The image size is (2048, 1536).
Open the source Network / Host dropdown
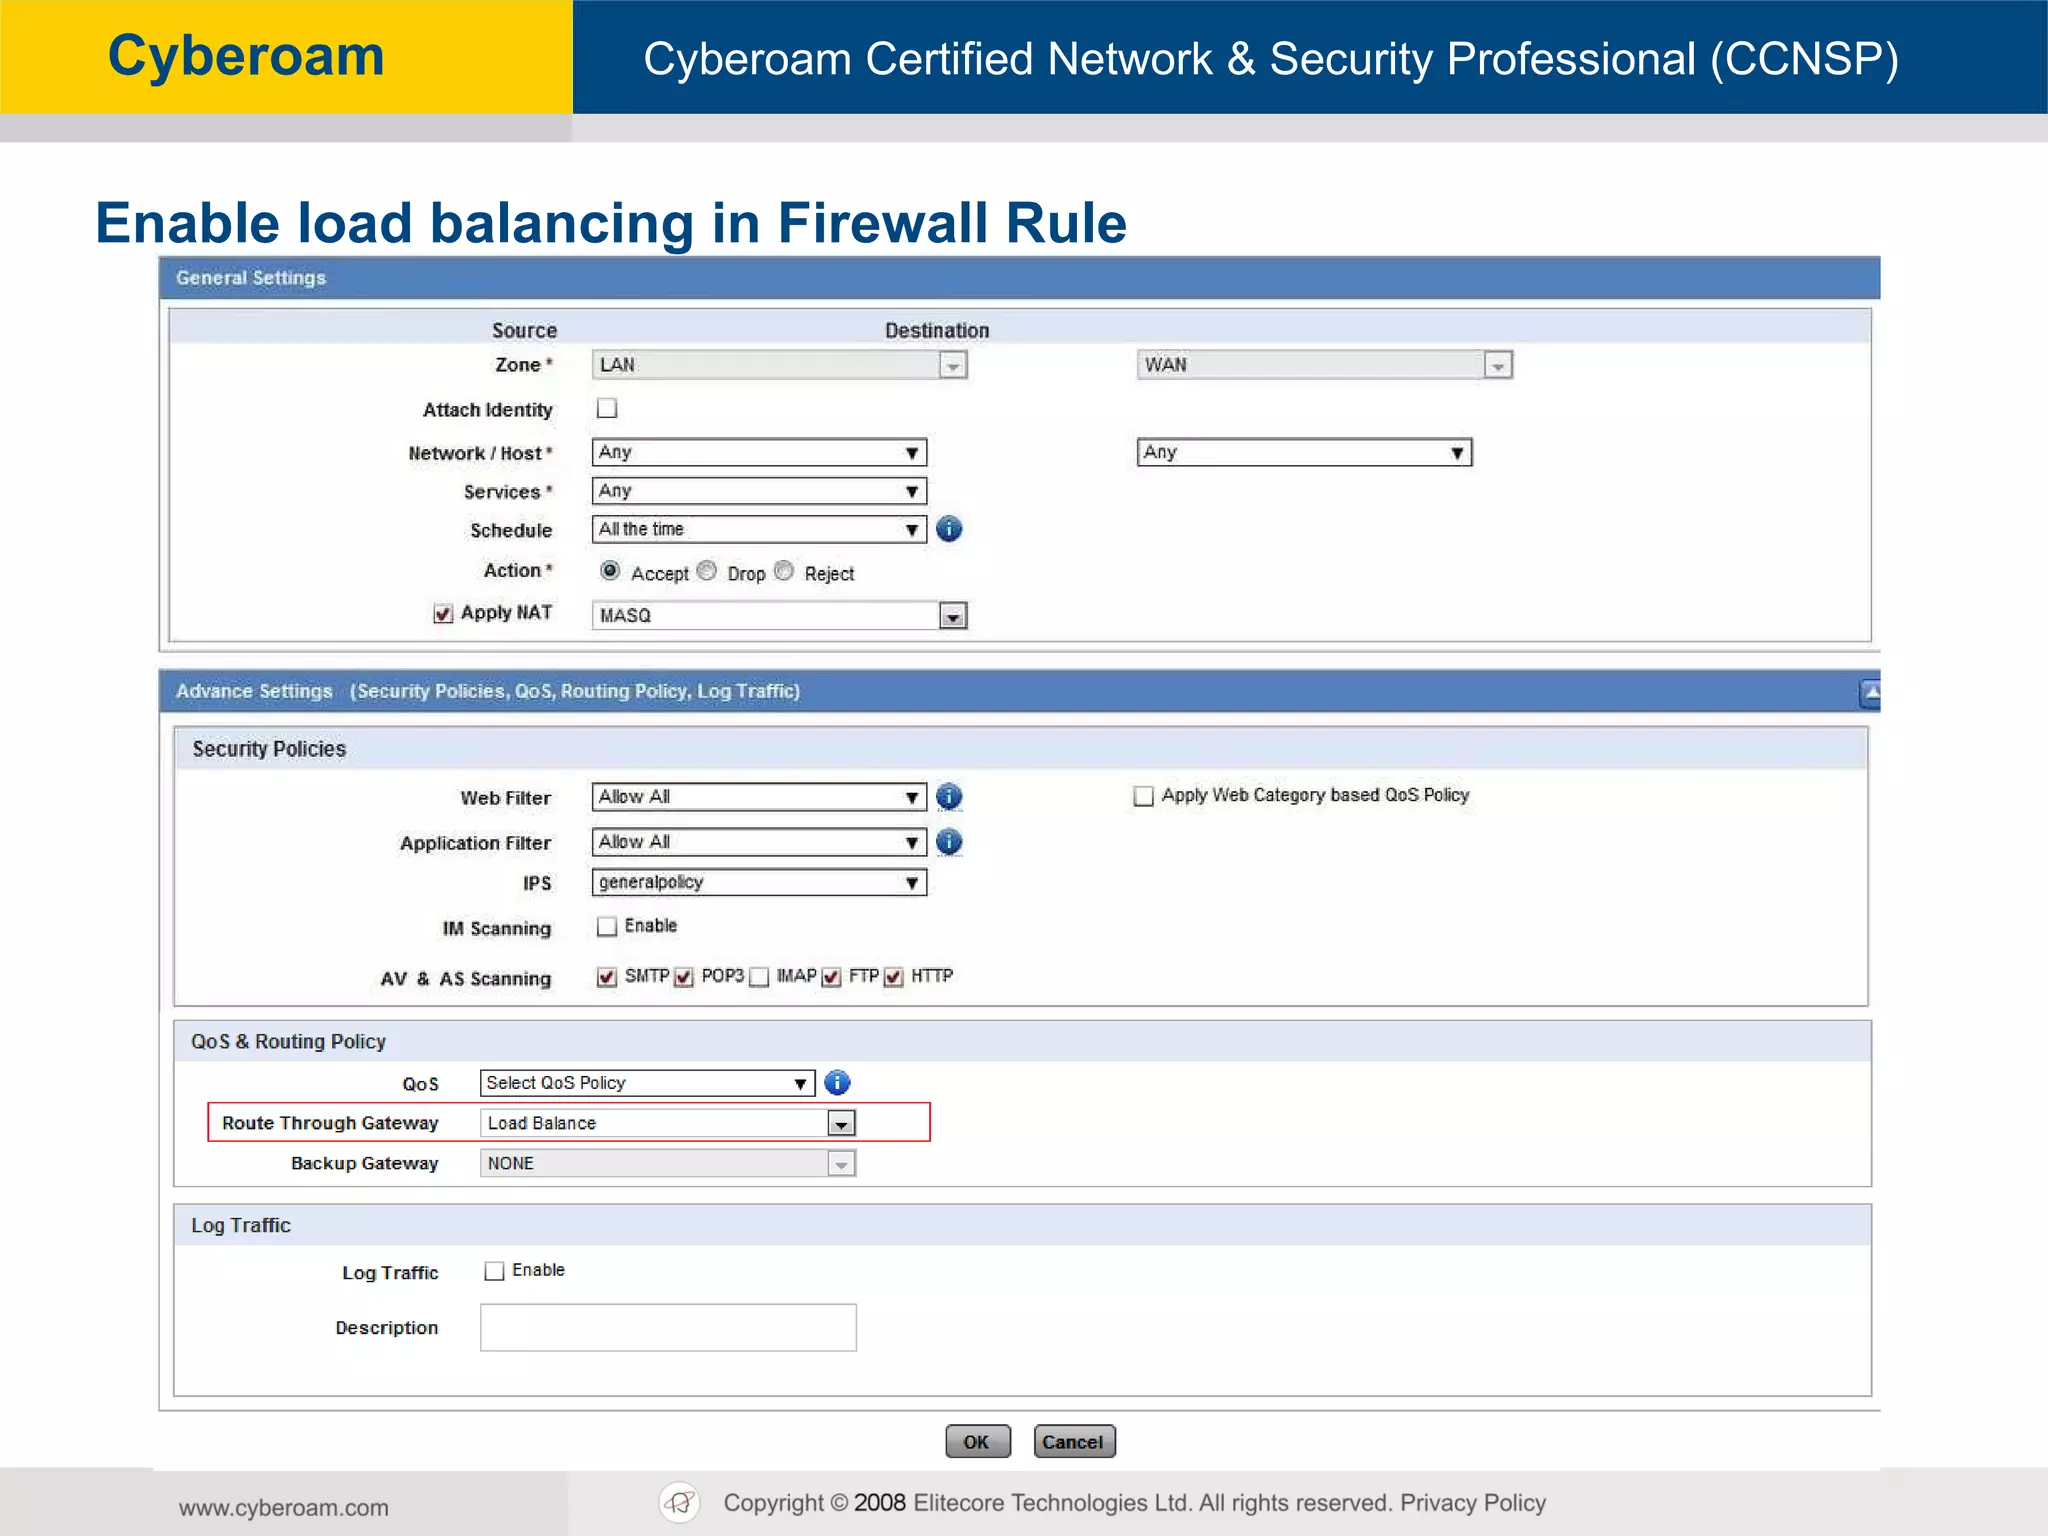759,452
